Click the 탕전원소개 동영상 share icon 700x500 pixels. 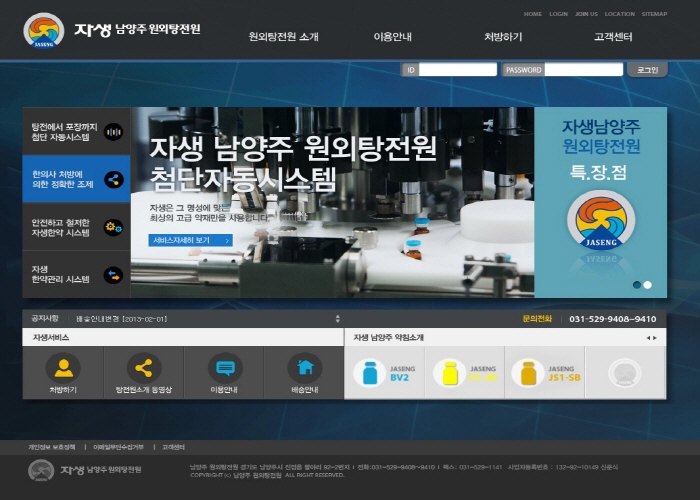point(144,368)
